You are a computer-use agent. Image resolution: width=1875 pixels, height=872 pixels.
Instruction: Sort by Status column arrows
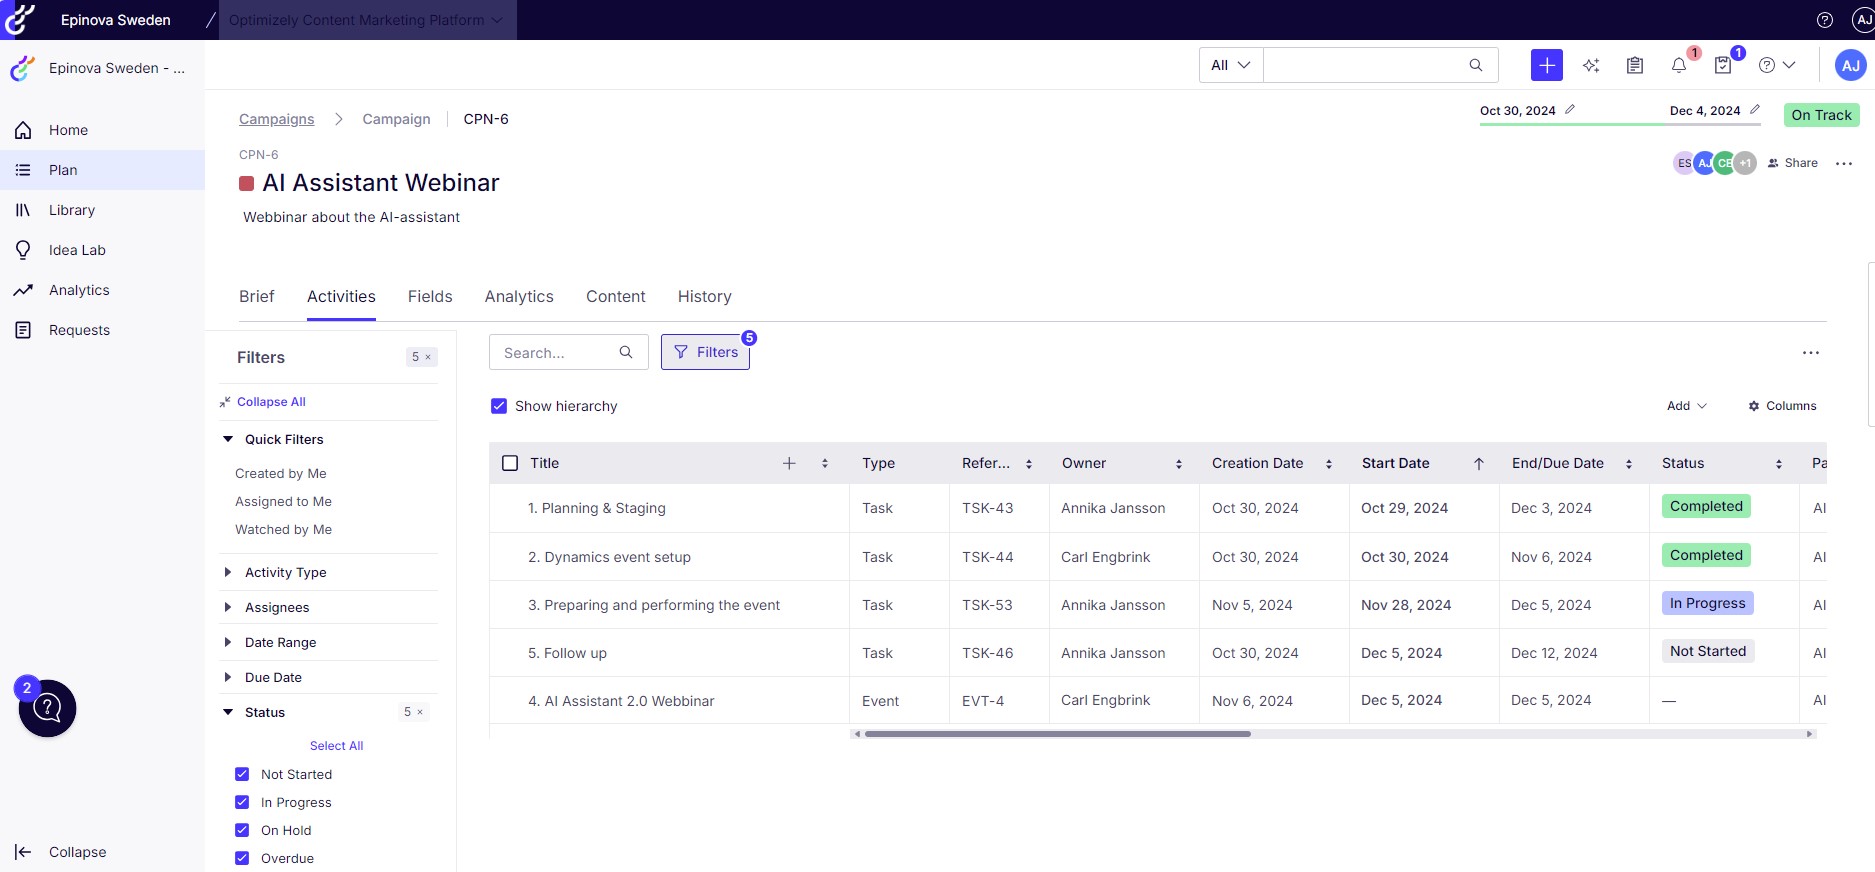1779,464
